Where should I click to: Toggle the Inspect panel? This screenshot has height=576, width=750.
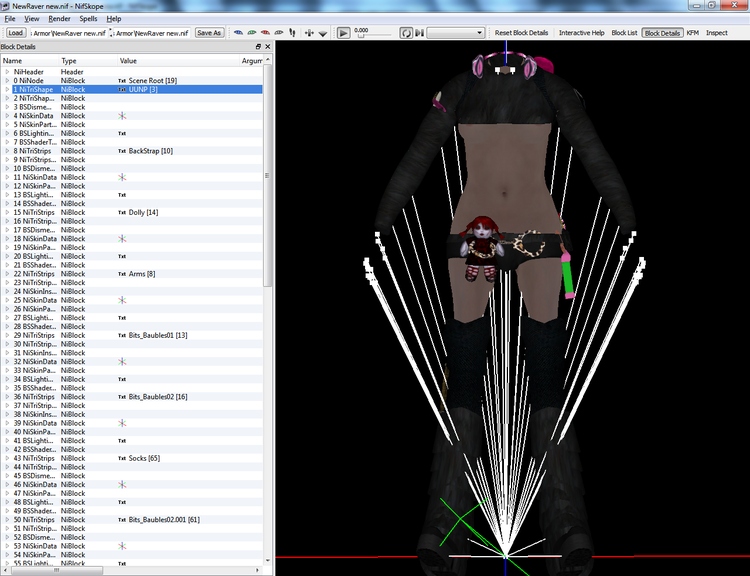[717, 33]
